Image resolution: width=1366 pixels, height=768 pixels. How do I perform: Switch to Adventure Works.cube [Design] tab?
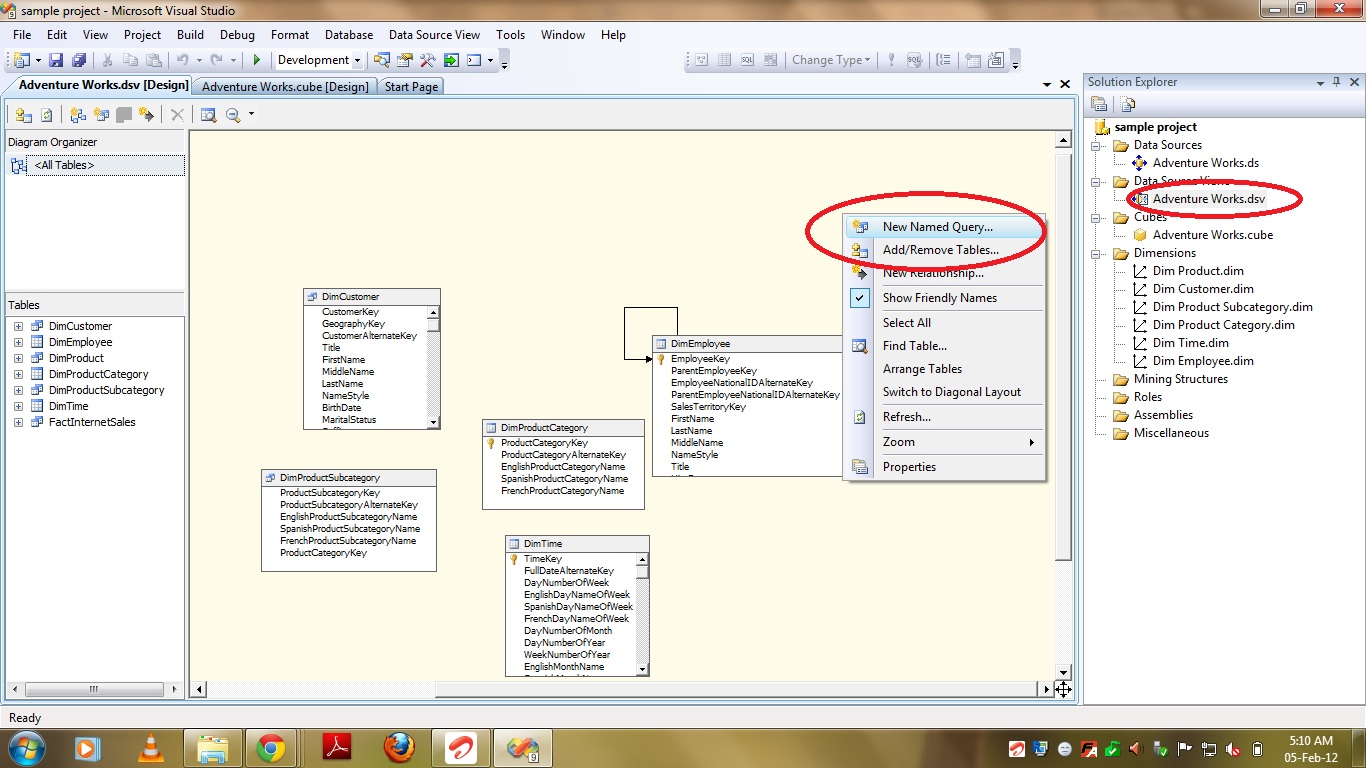pyautogui.click(x=285, y=87)
